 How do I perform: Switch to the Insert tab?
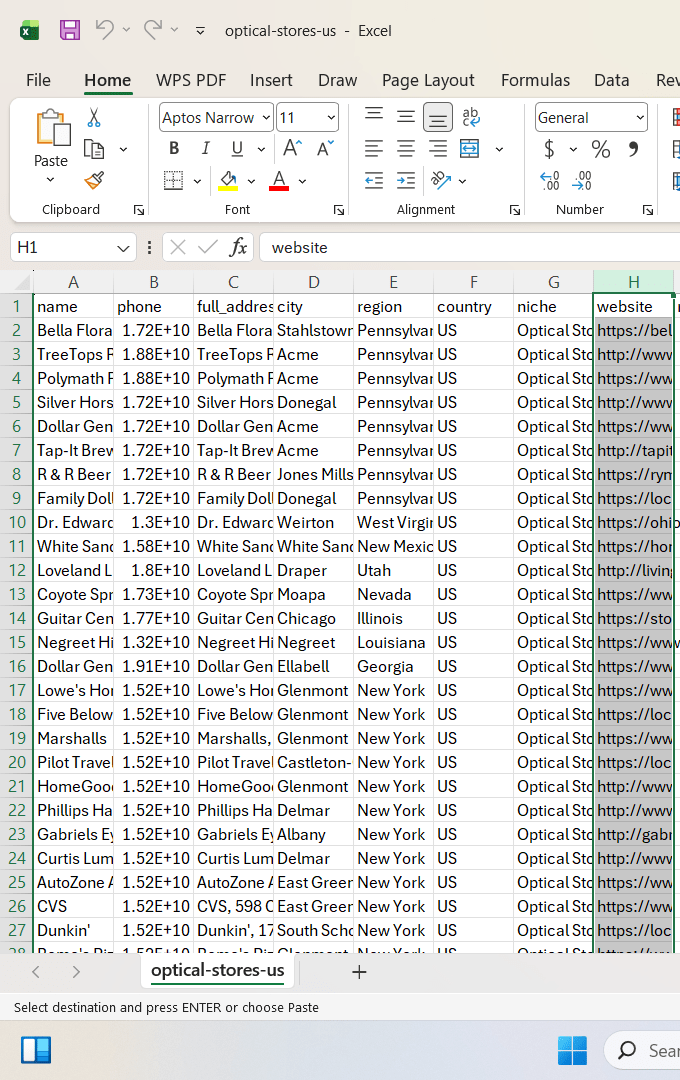271,81
